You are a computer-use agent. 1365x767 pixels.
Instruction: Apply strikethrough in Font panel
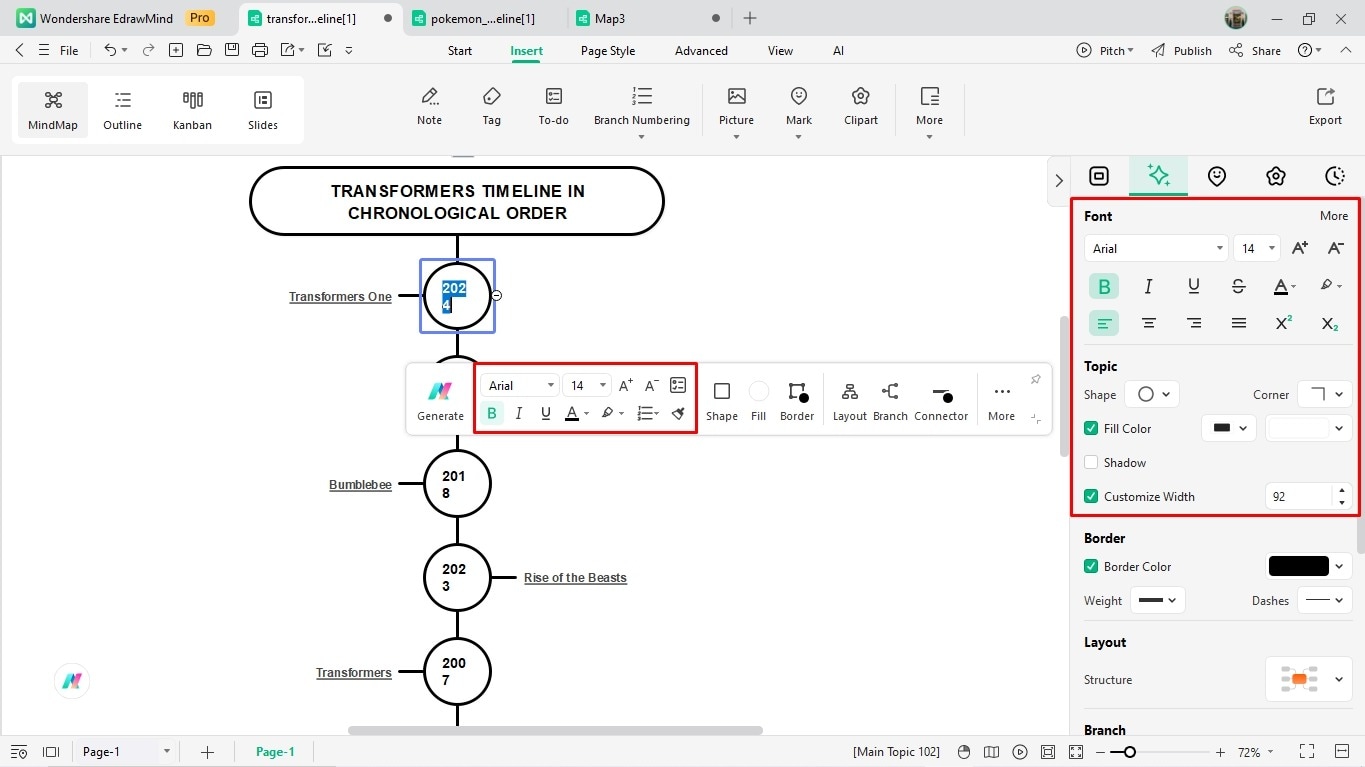pos(1238,286)
